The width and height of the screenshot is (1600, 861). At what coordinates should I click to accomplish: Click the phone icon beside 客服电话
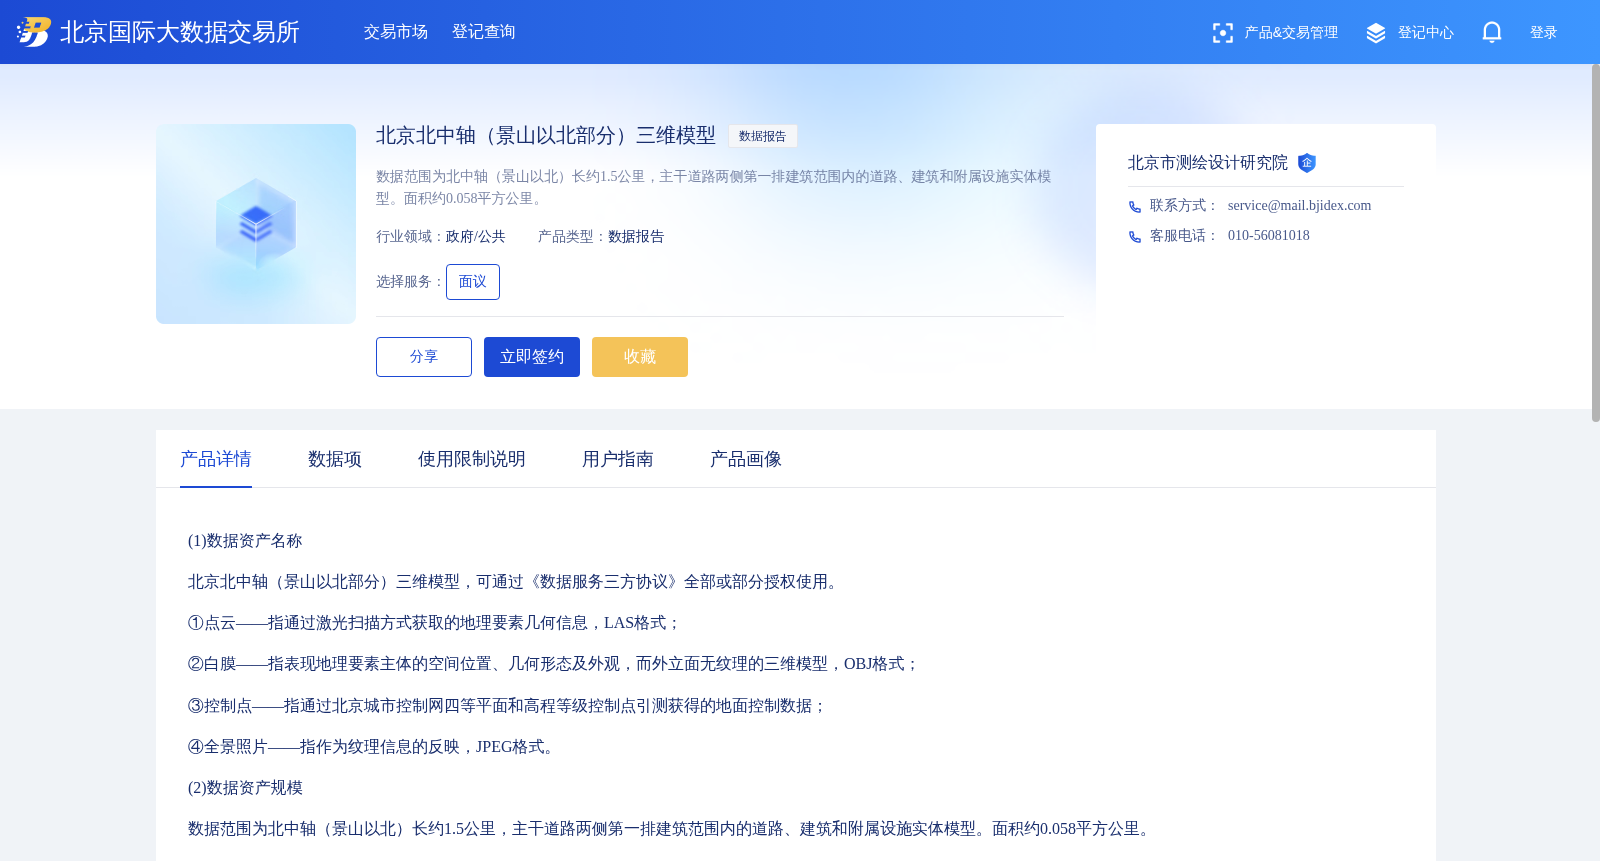coord(1135,237)
